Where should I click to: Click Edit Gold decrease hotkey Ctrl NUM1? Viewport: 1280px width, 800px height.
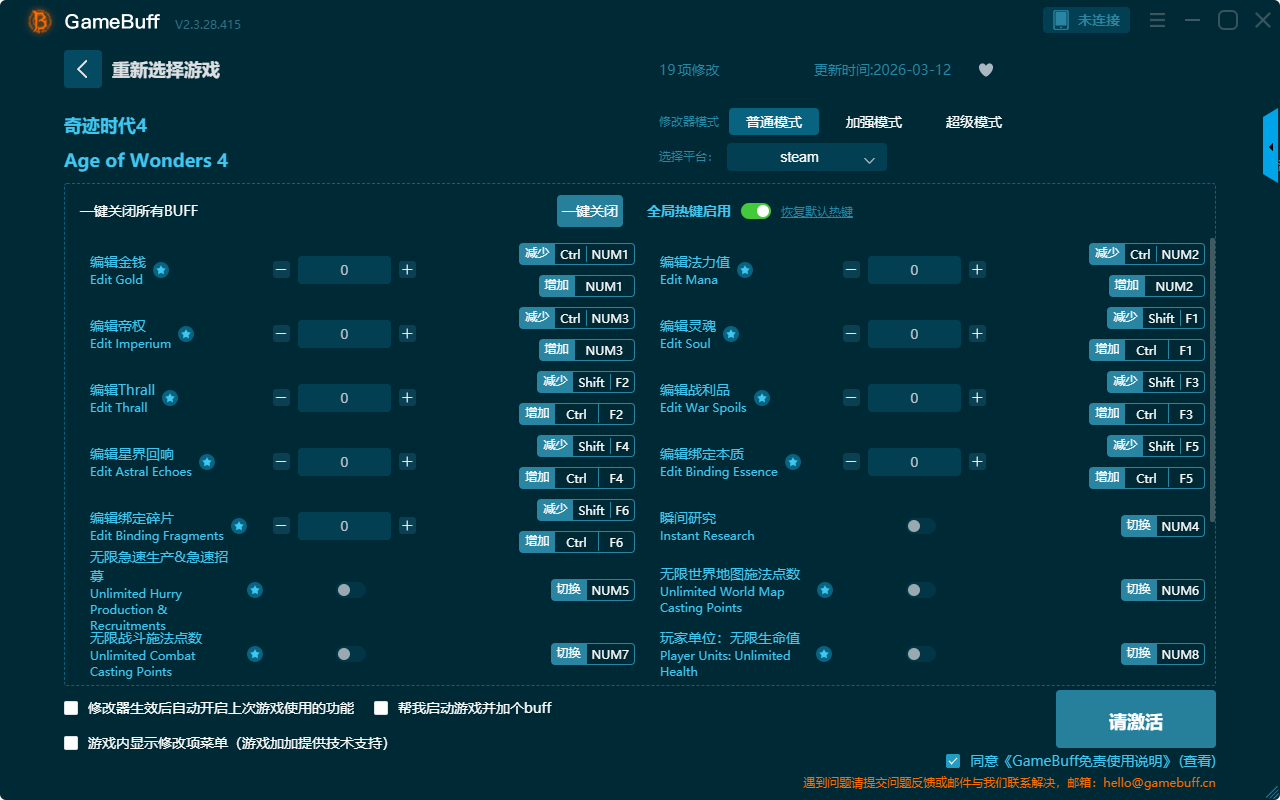(x=577, y=254)
